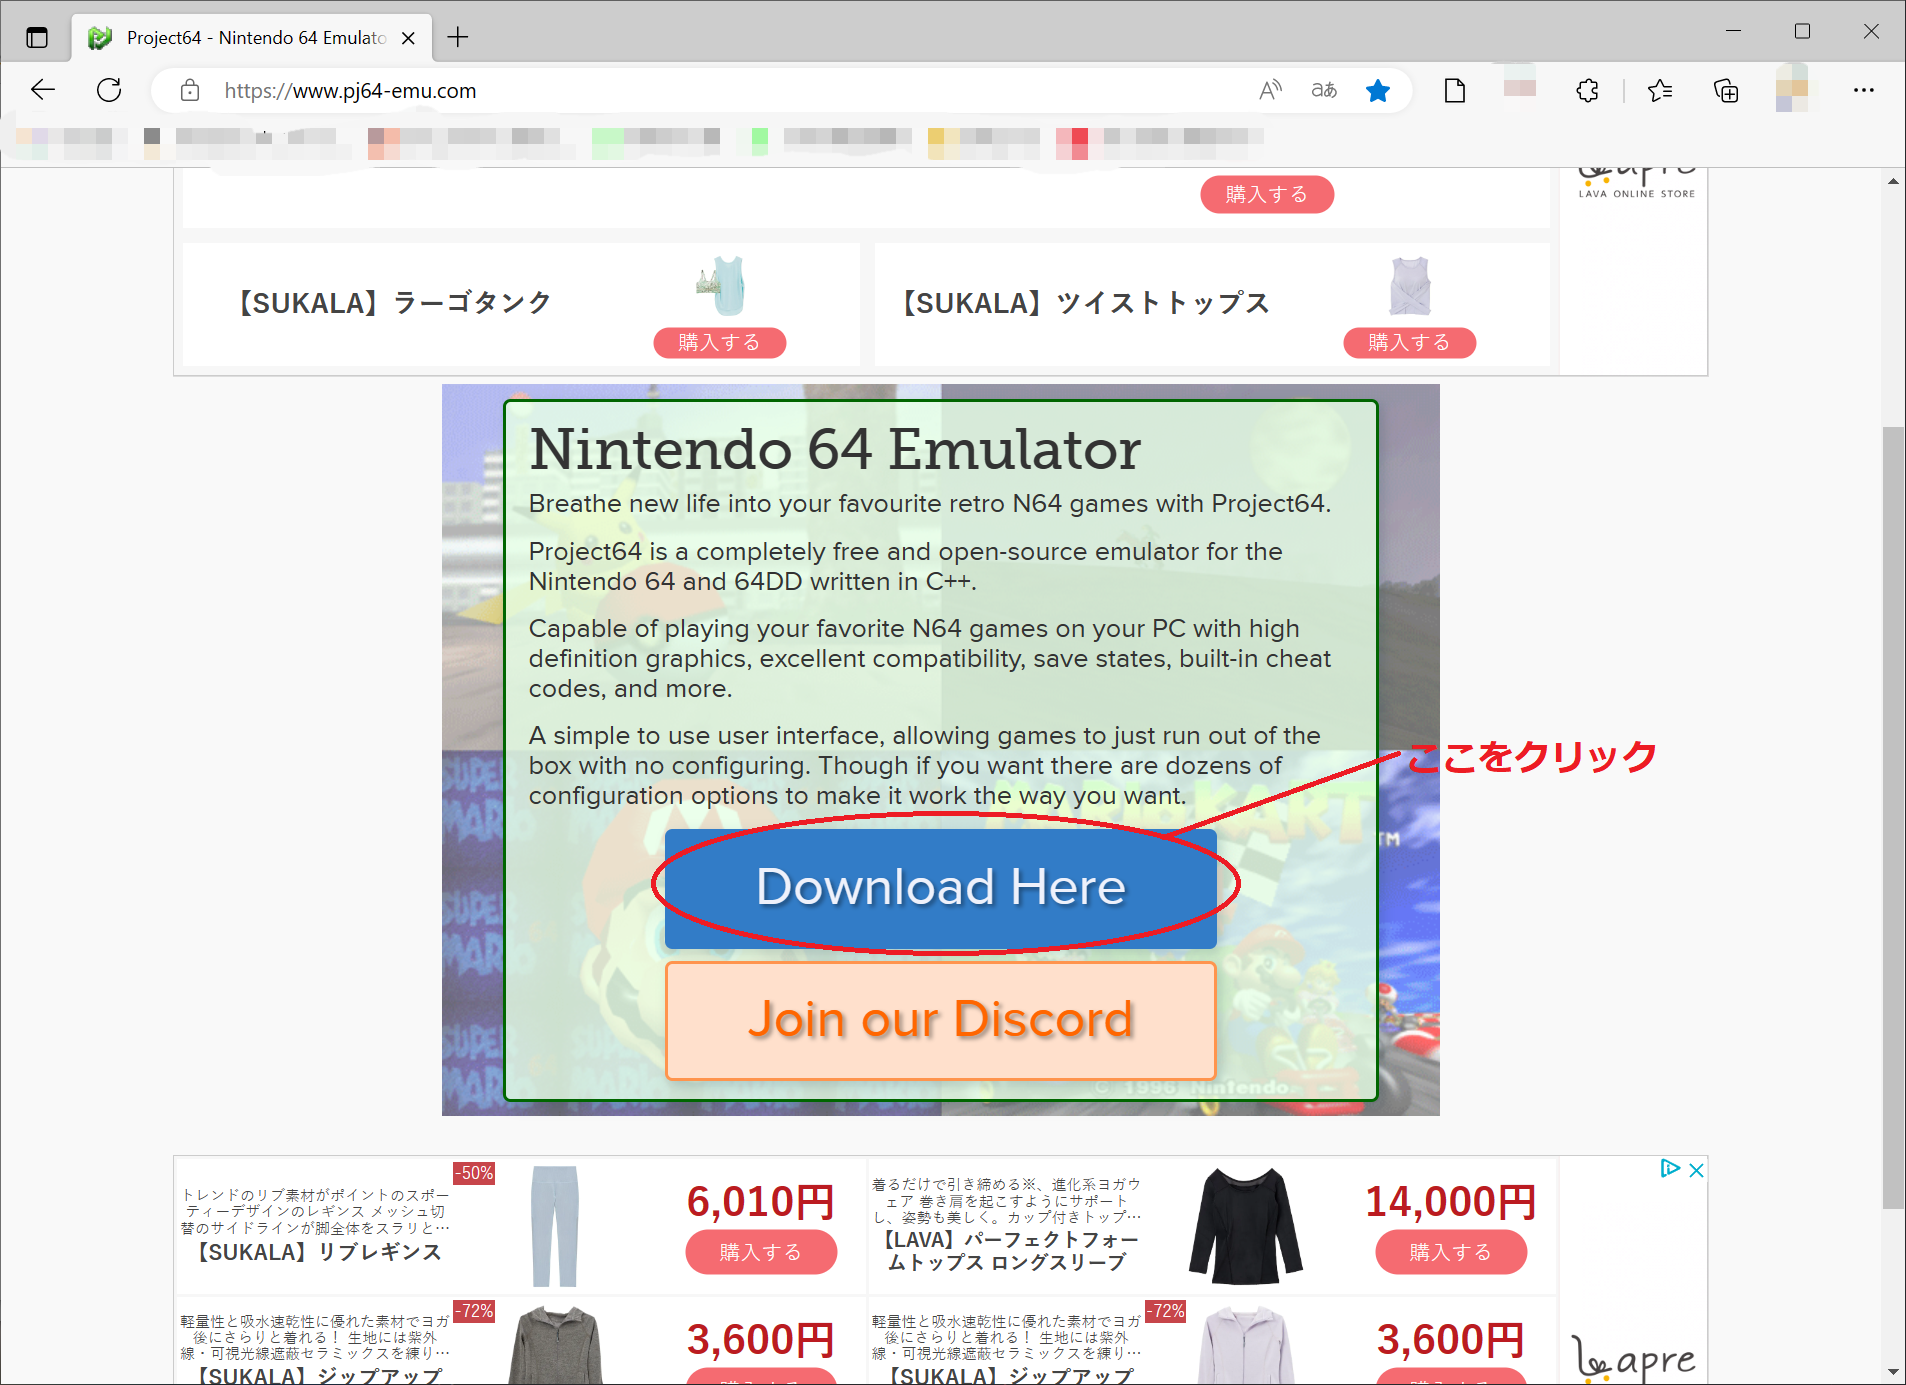Viewport: 1906px width, 1385px height.
Task: Open the Extensions puzzle icon
Action: pos(1587,91)
